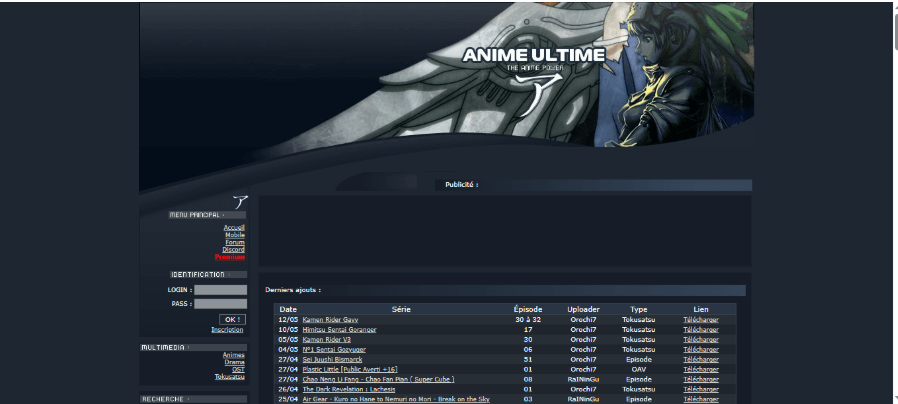This screenshot has width=898, height=404.
Task: Open Drama in Multimedia menu
Action: tap(235, 362)
